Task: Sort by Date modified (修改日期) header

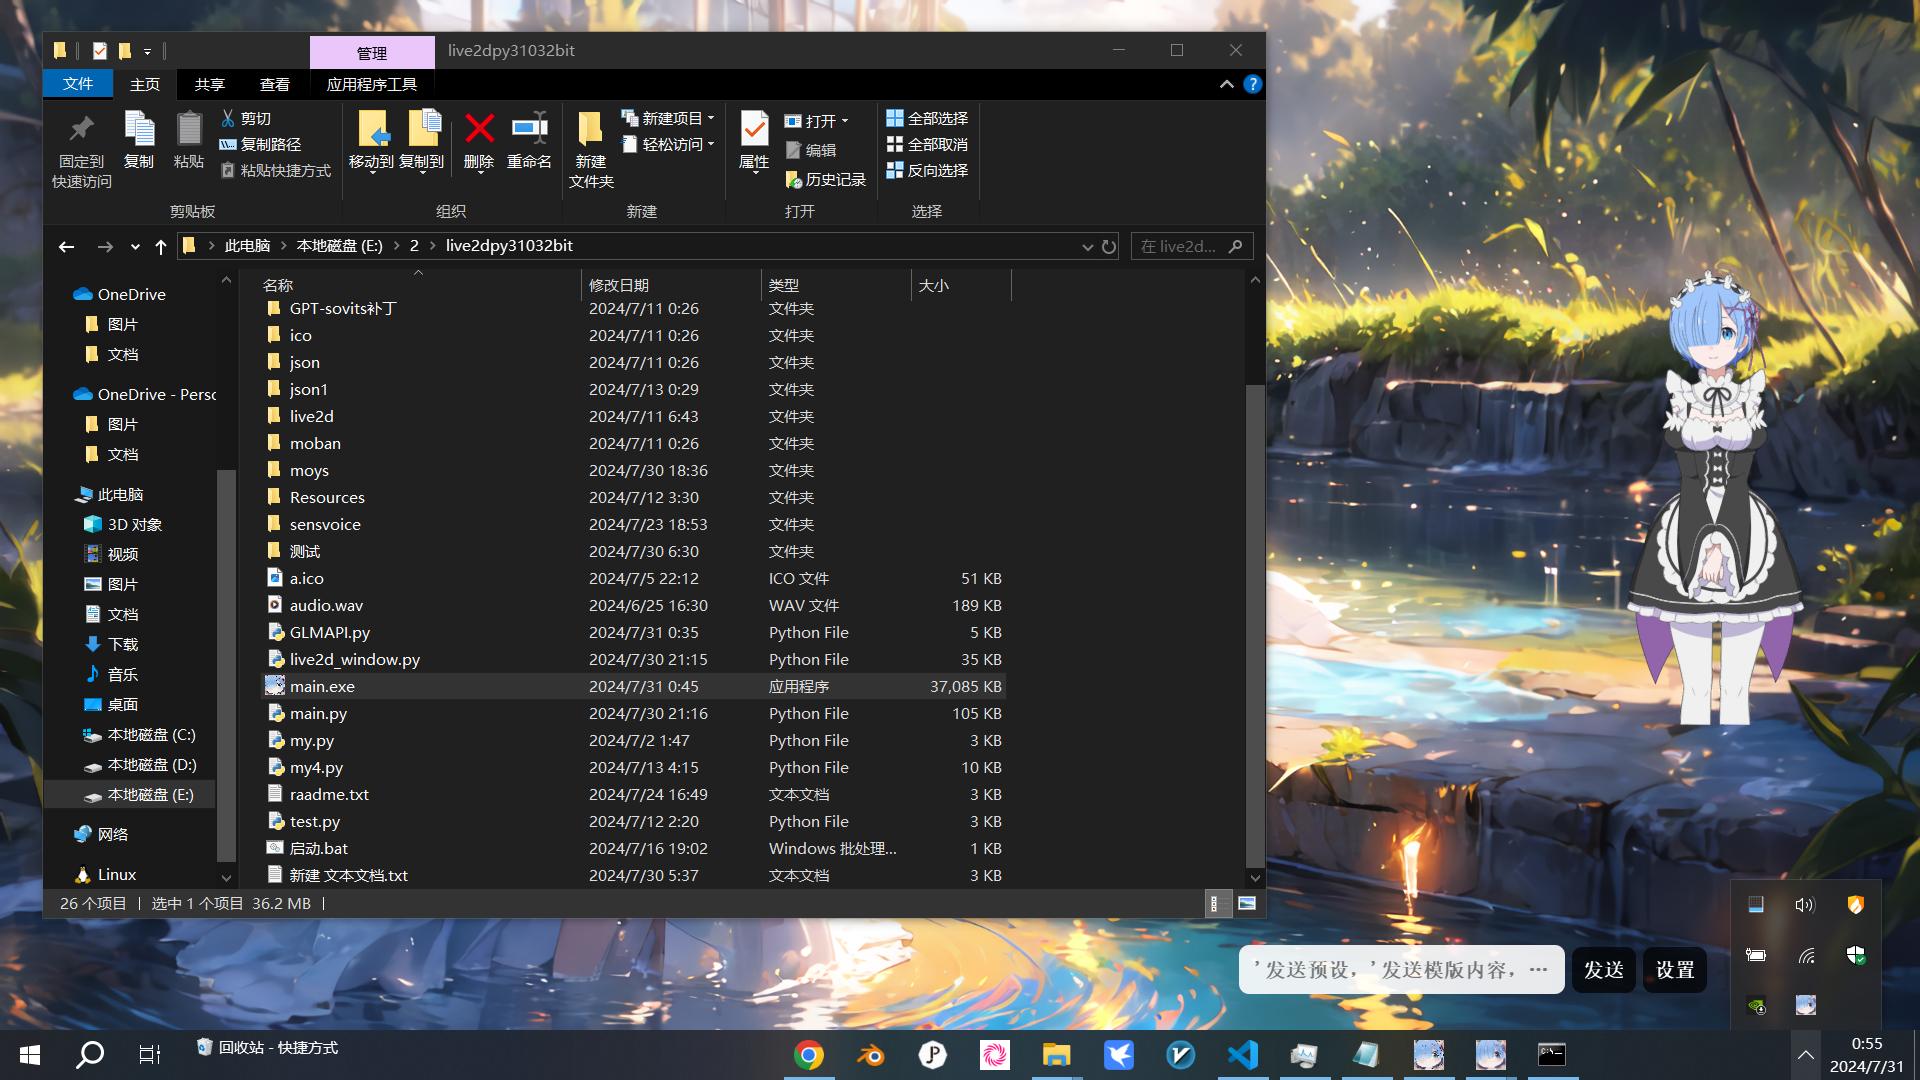Action: click(671, 286)
